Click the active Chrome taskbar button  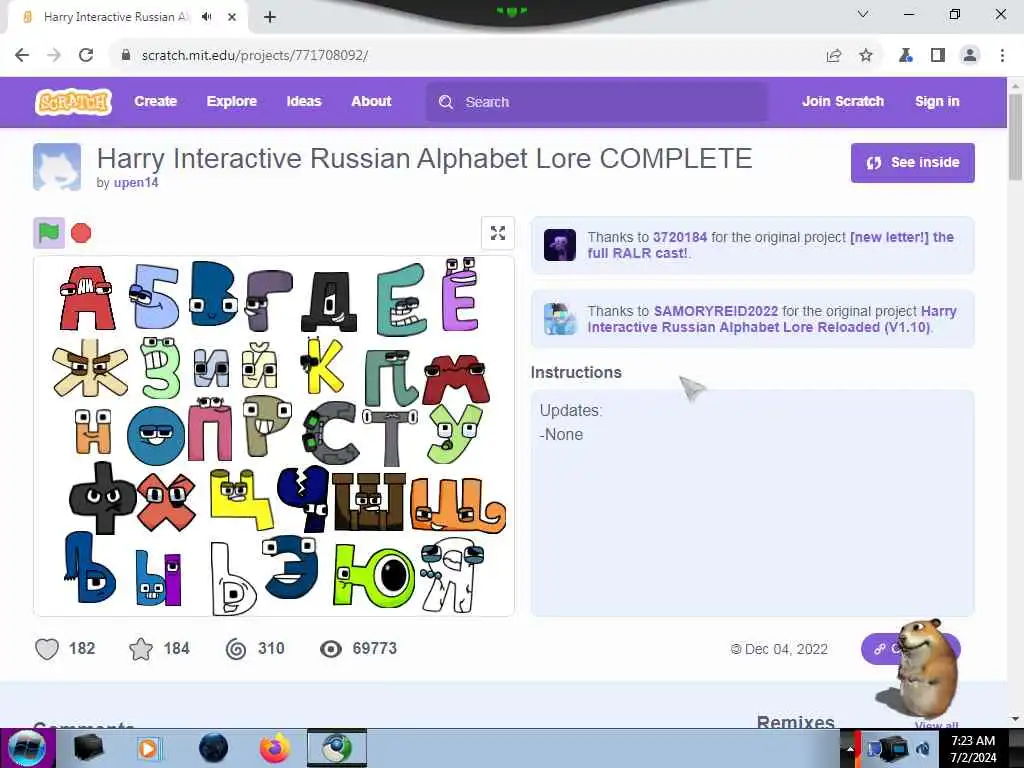[337, 748]
